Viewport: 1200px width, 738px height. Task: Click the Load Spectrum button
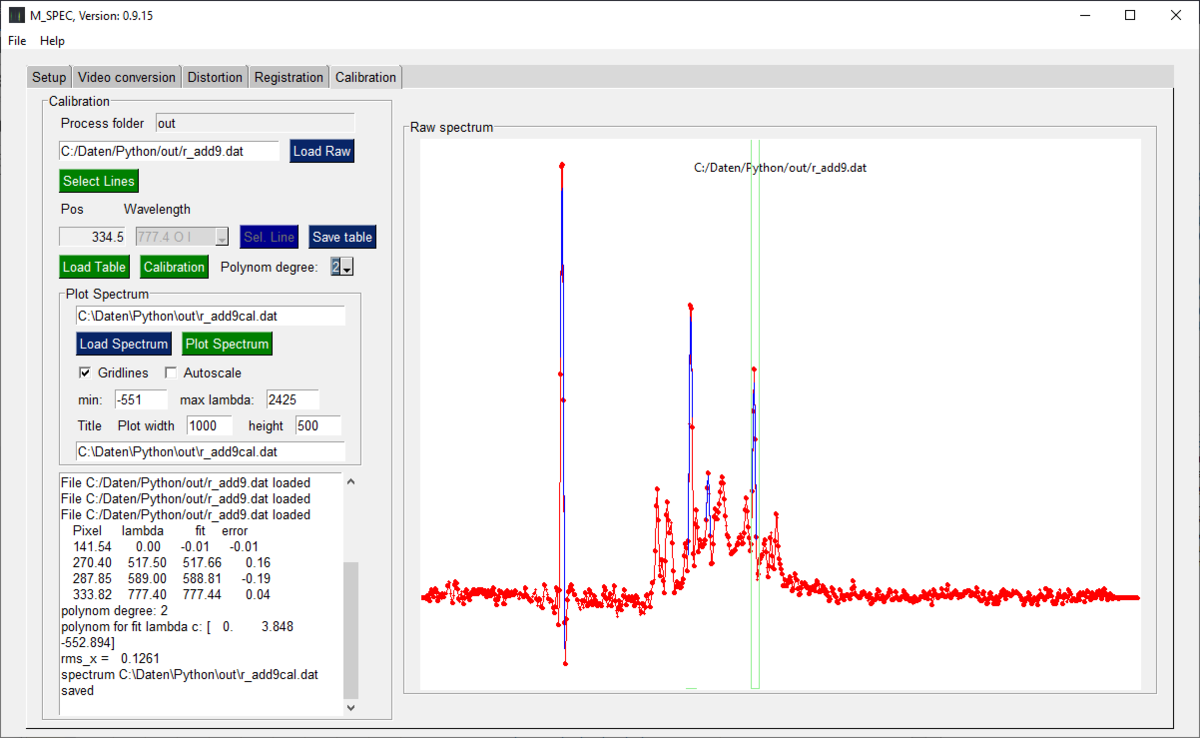[123, 343]
